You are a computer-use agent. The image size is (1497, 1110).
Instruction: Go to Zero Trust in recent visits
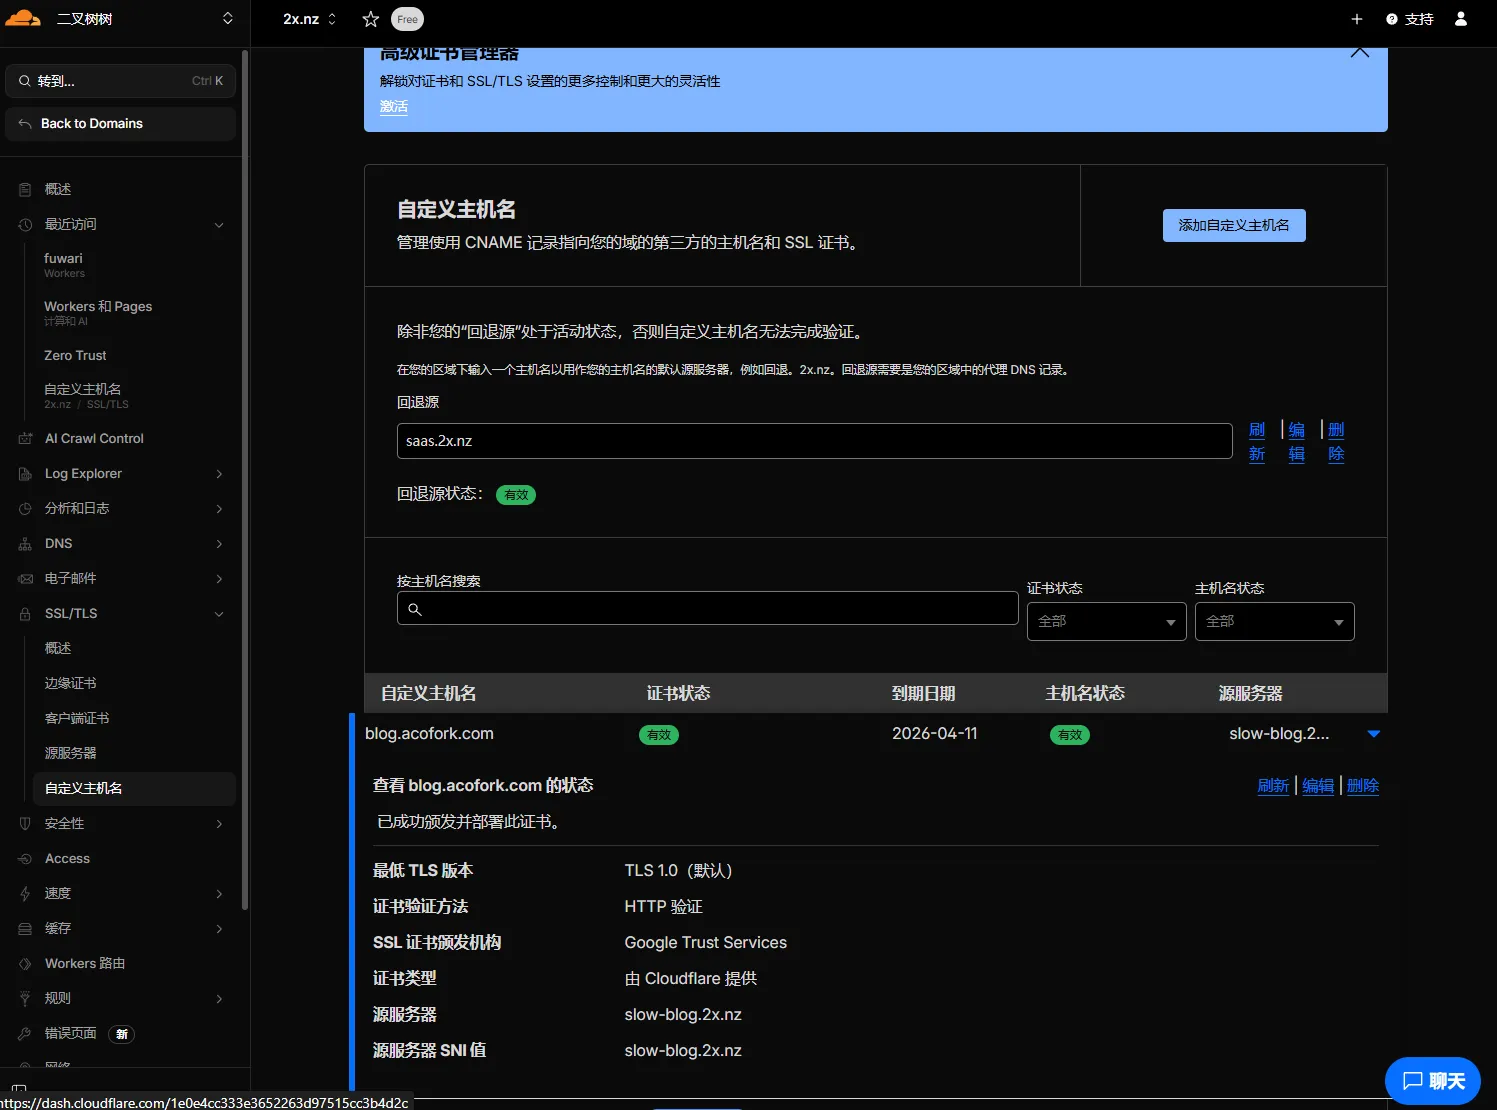75,355
